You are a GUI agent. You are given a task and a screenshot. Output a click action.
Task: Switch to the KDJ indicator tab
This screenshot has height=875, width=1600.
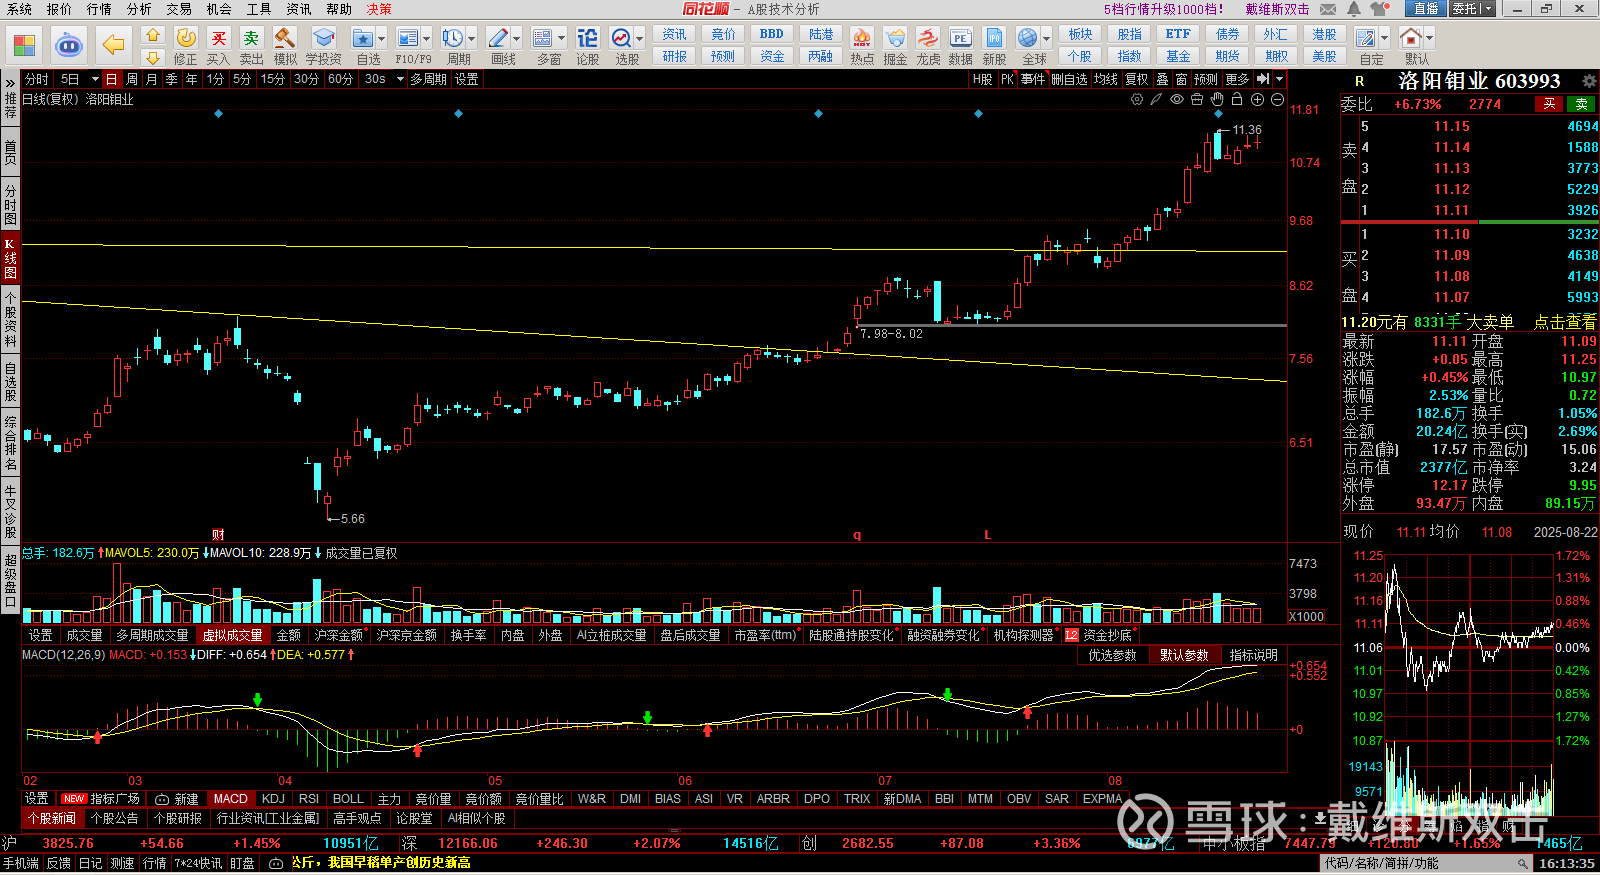click(273, 799)
